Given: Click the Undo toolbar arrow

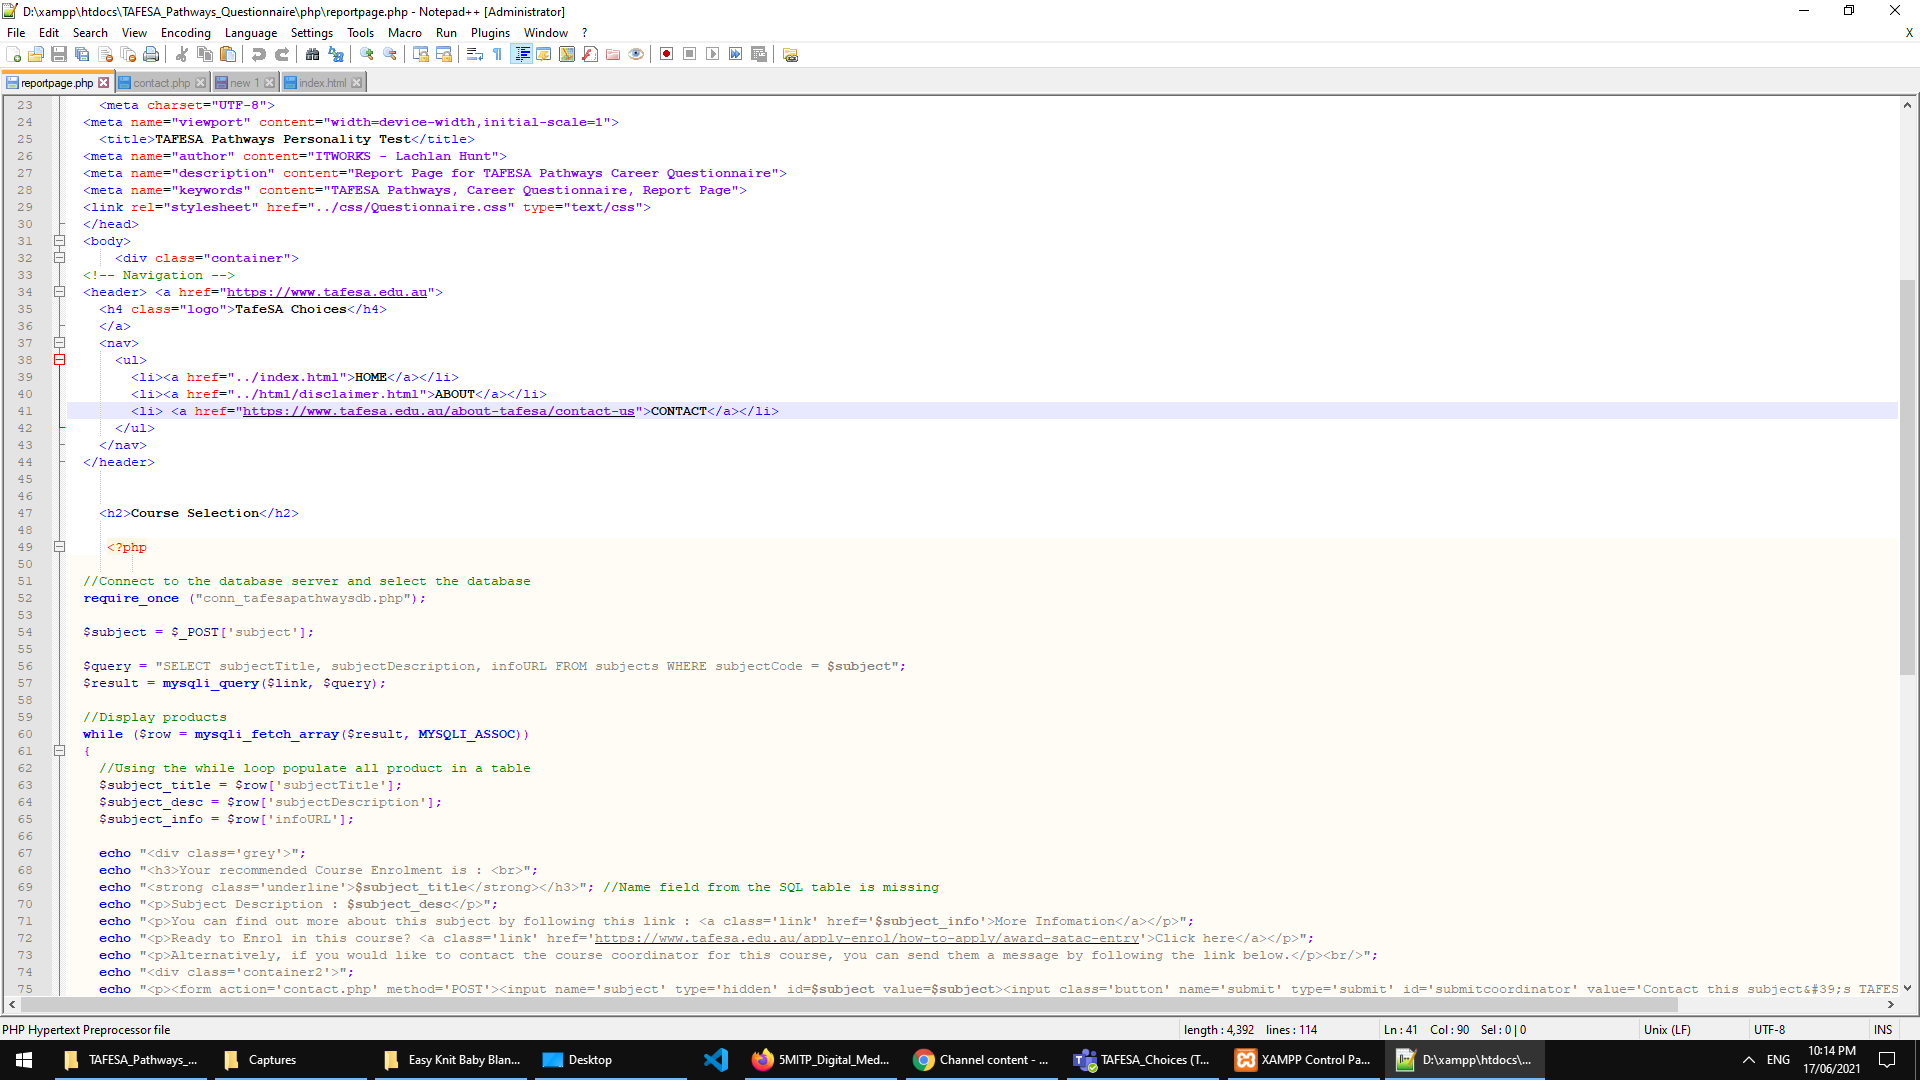Looking at the screenshot, I should click(259, 54).
